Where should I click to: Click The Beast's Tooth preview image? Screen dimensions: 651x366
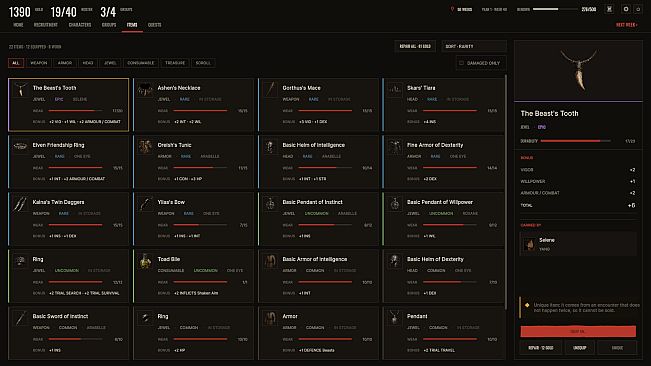578,71
